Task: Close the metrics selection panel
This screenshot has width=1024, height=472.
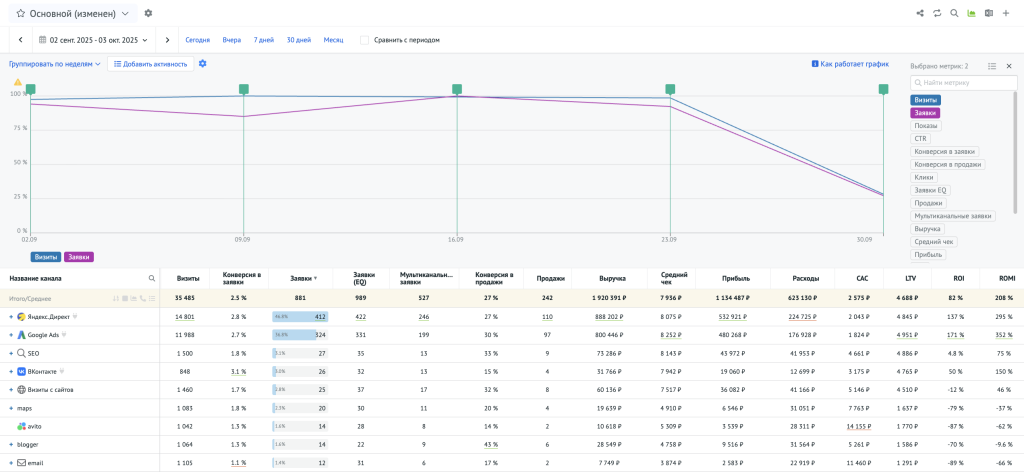Action: (x=1008, y=66)
